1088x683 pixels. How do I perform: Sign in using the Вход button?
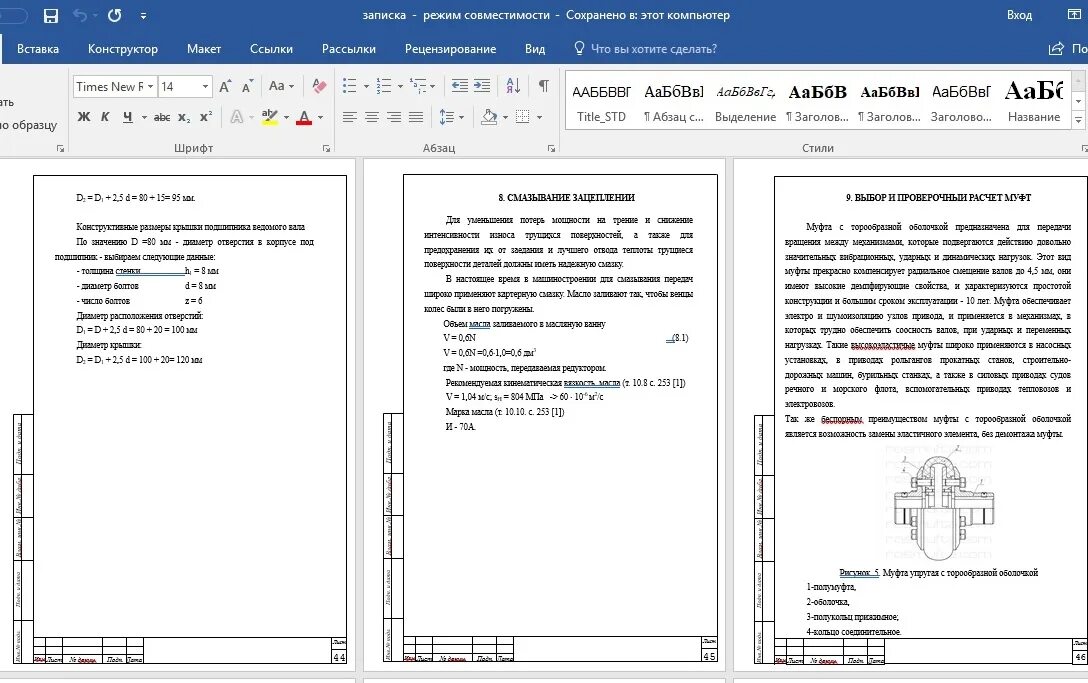tap(1019, 15)
